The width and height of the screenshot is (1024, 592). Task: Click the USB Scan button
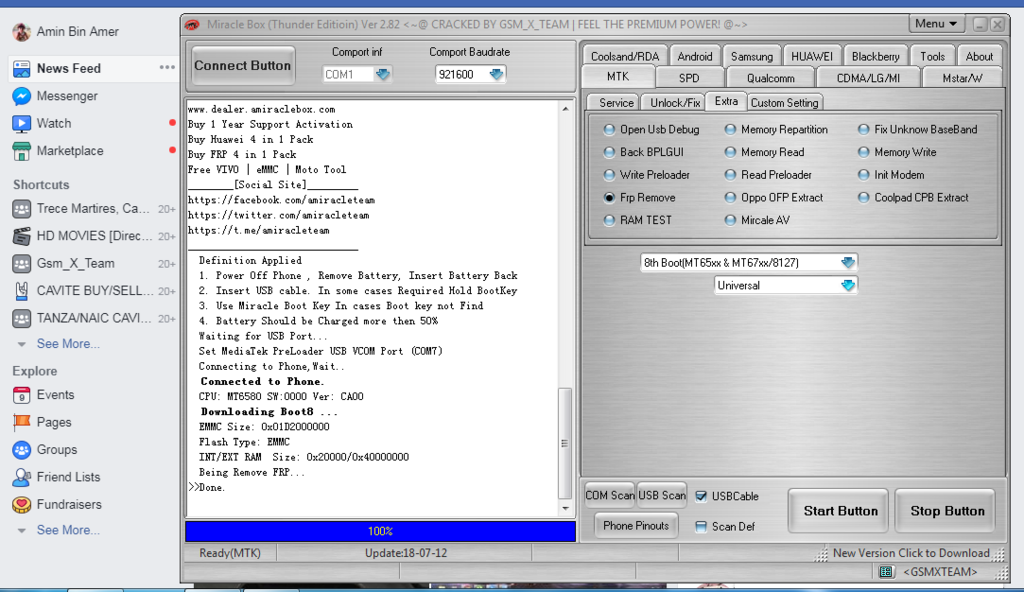(x=662, y=495)
